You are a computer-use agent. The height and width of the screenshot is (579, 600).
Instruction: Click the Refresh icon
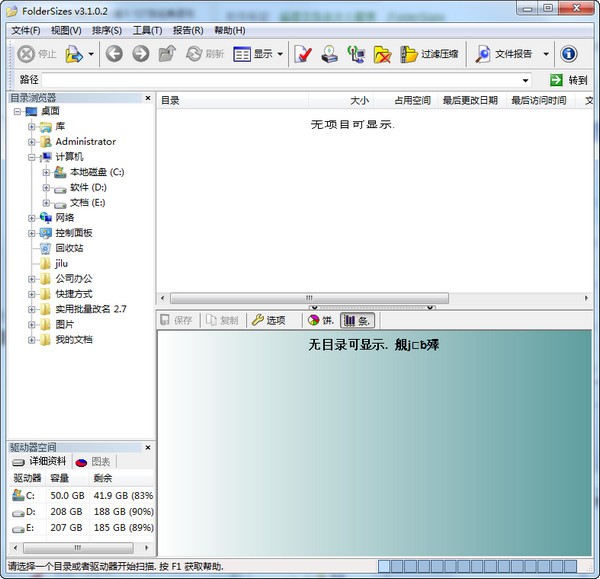(194, 54)
